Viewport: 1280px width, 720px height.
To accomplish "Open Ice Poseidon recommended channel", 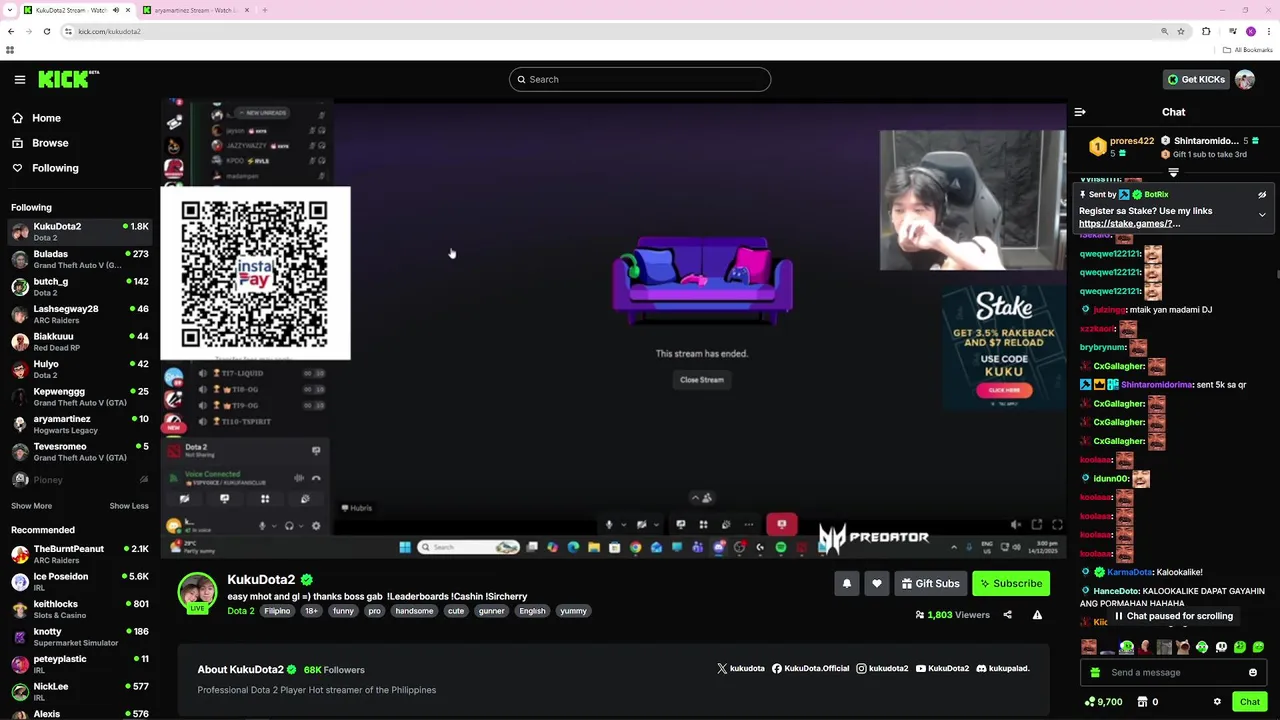I will pyautogui.click(x=80, y=581).
